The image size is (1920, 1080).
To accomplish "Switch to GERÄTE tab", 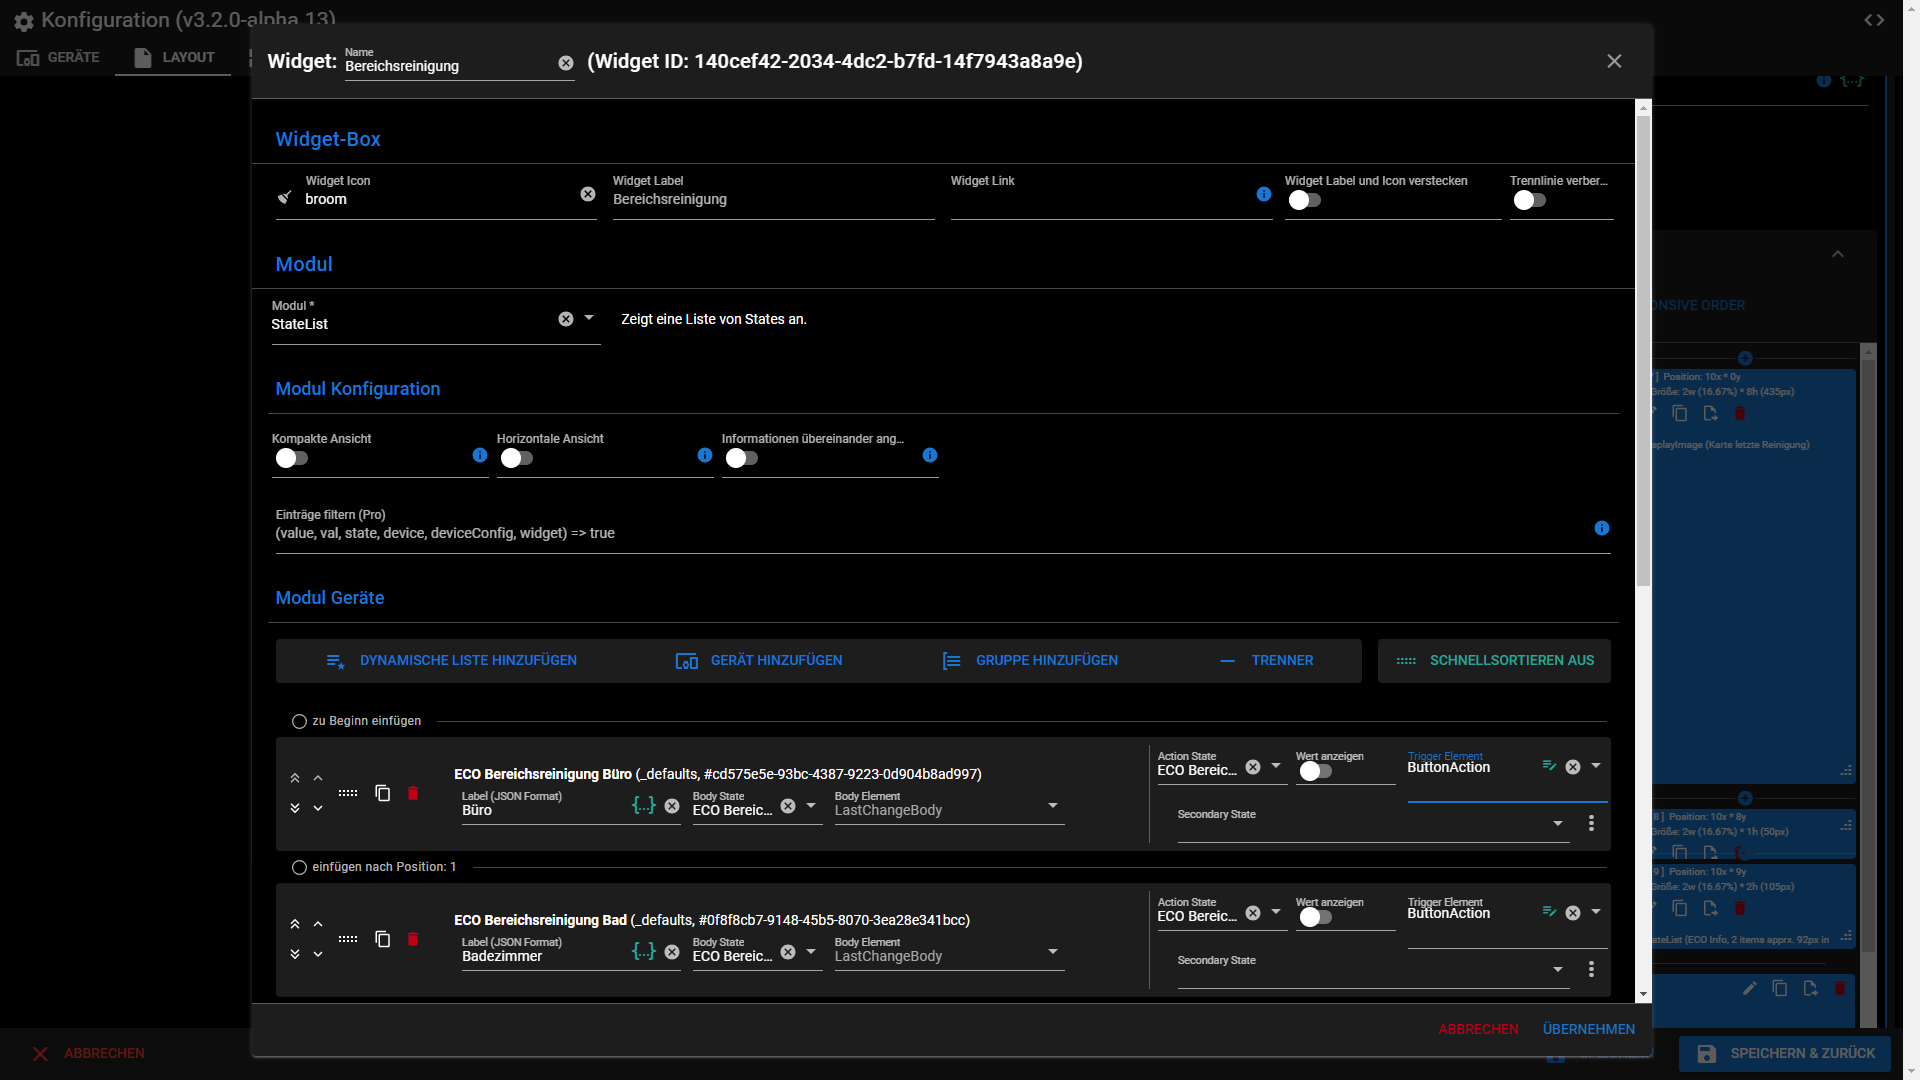I will pos(58,57).
